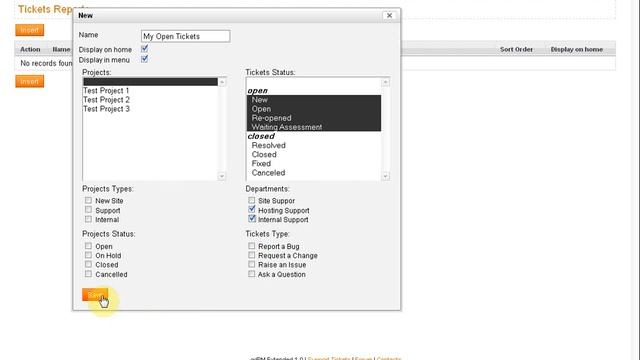This screenshot has height=360, width=640.
Task: Check the Open projects status checkbox
Action: [x=88, y=246]
